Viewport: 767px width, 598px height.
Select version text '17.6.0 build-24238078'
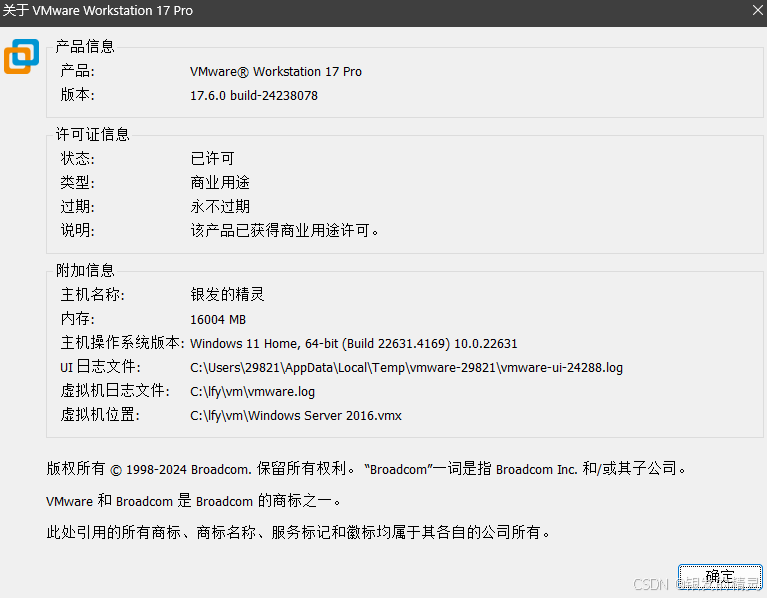click(254, 95)
